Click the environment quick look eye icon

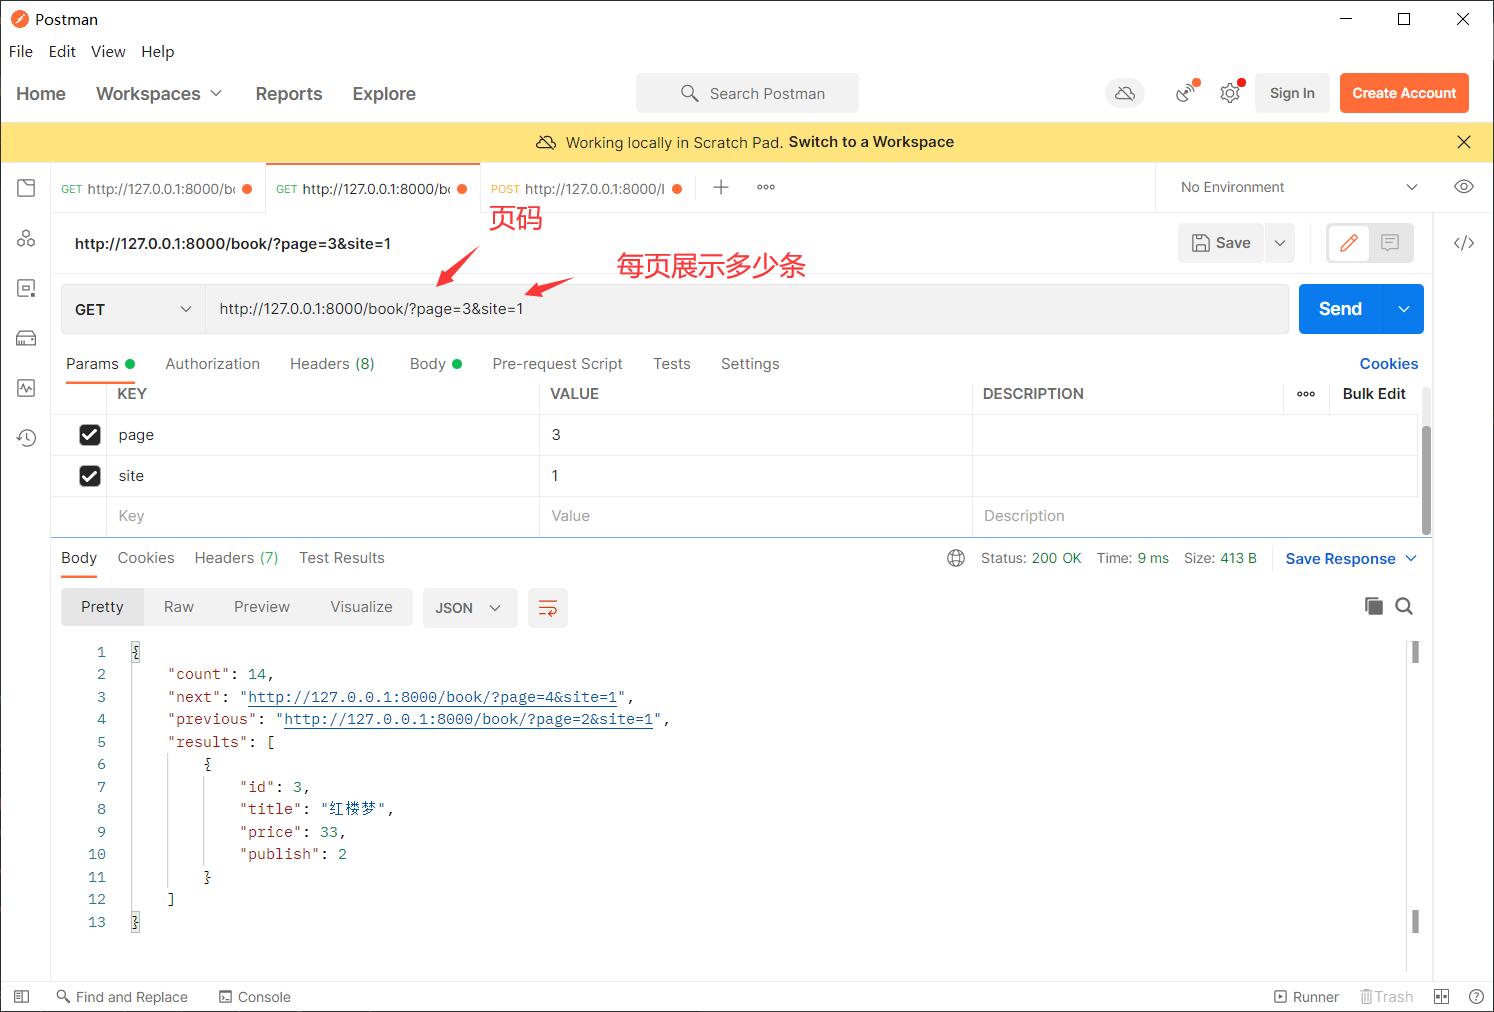(1463, 187)
